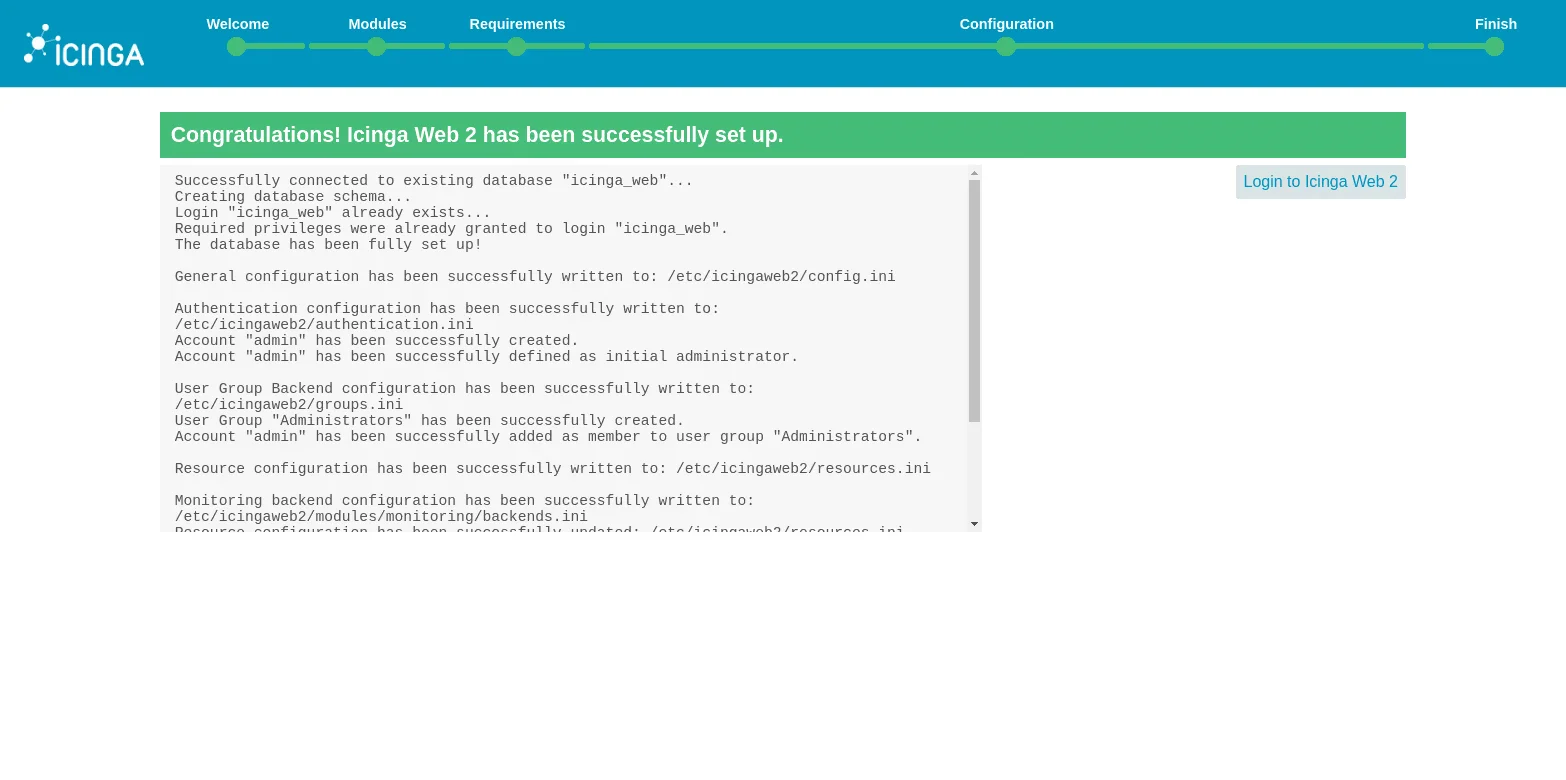Open the Configuration wizard step label
This screenshot has width=1566, height=780.
click(1006, 24)
